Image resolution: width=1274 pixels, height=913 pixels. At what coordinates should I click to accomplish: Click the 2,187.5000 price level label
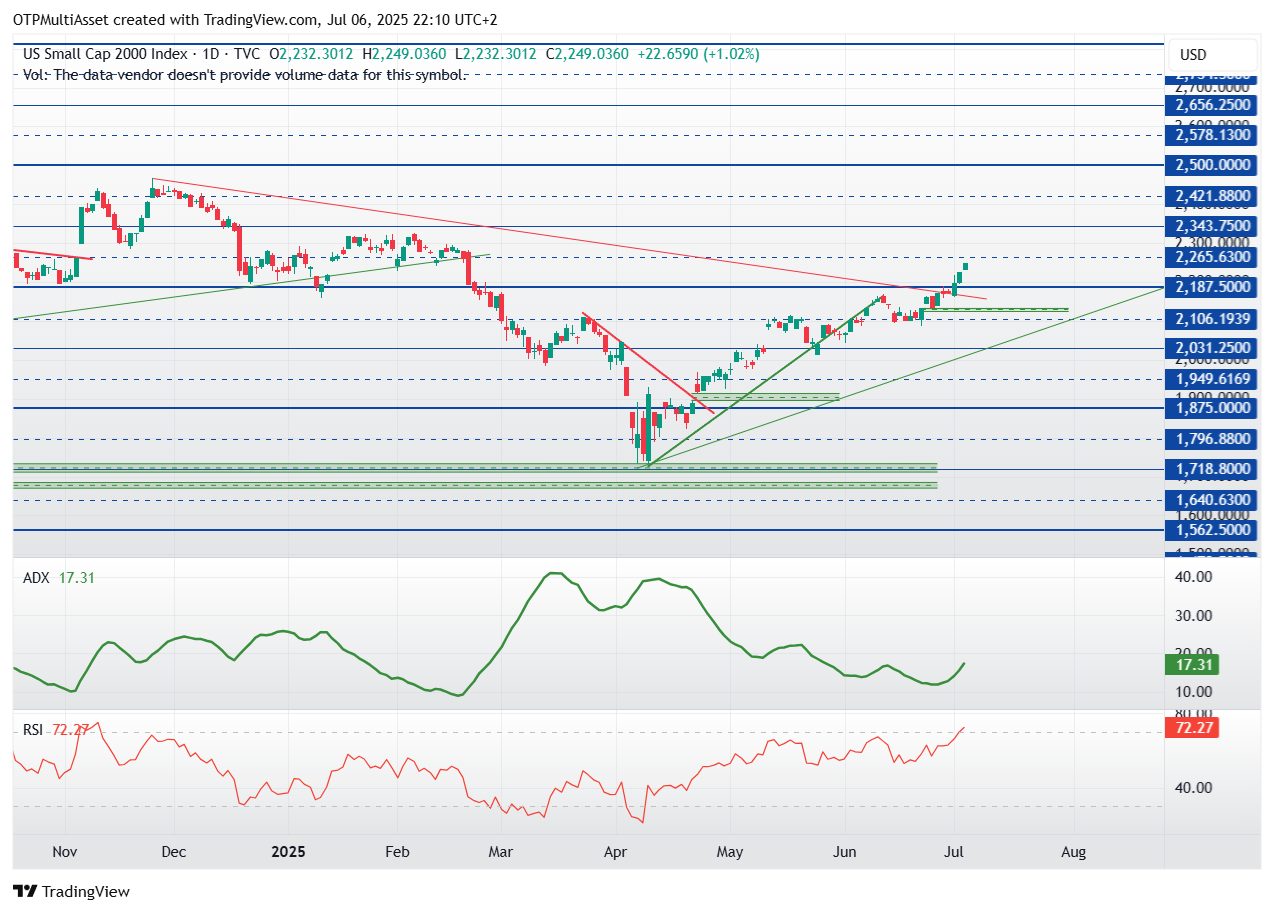pos(1213,287)
